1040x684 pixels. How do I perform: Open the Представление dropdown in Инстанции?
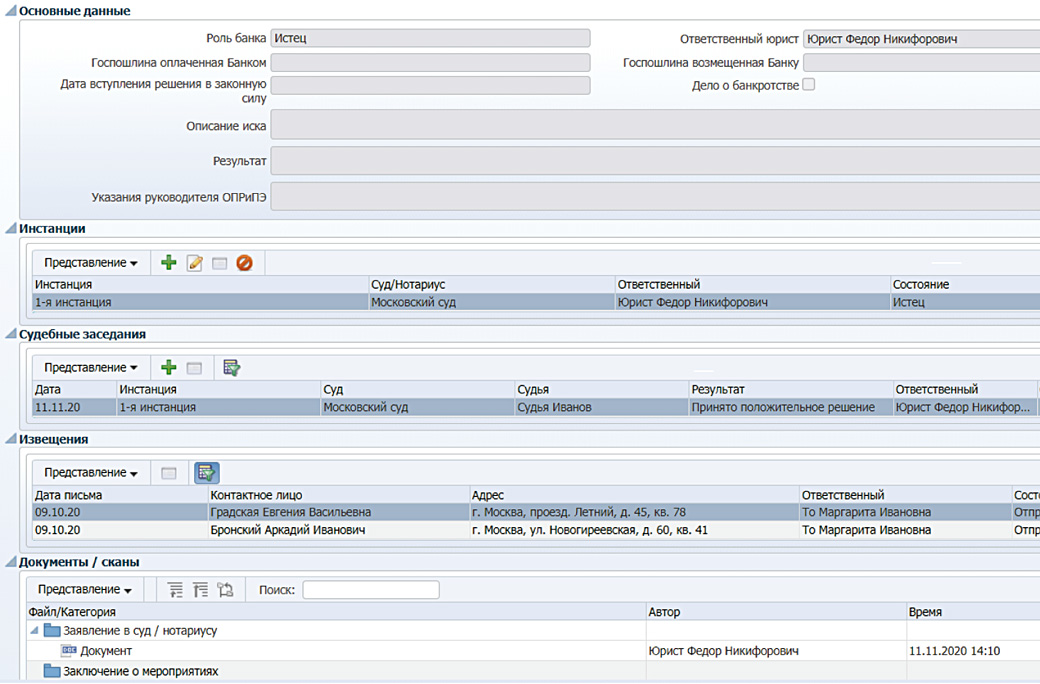pyautogui.click(x=91, y=263)
